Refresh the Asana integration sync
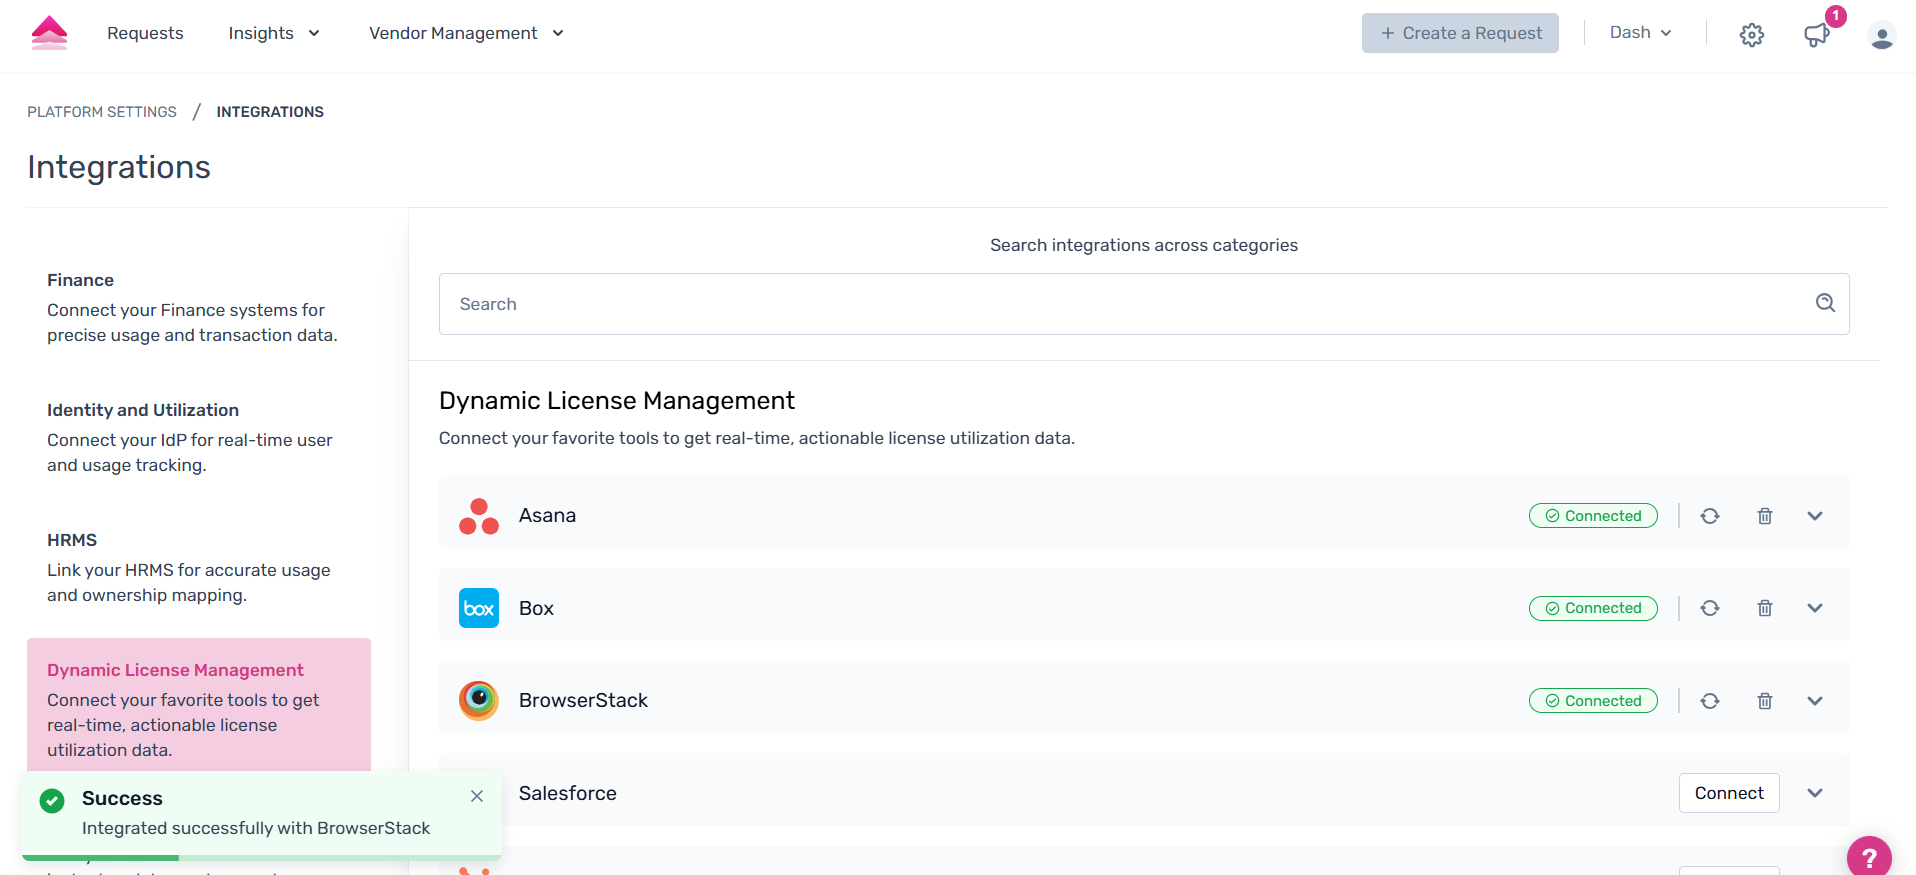Screen dimensions: 1916x875 1710,516
